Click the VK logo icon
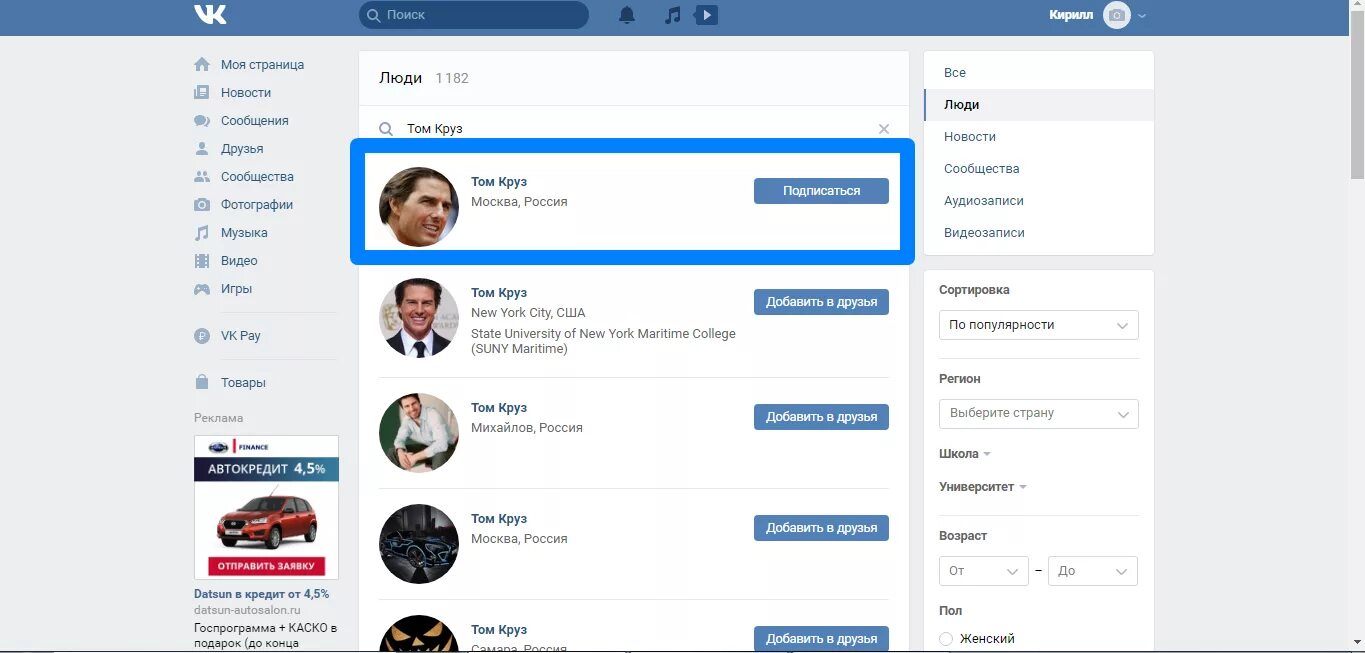 (210, 14)
